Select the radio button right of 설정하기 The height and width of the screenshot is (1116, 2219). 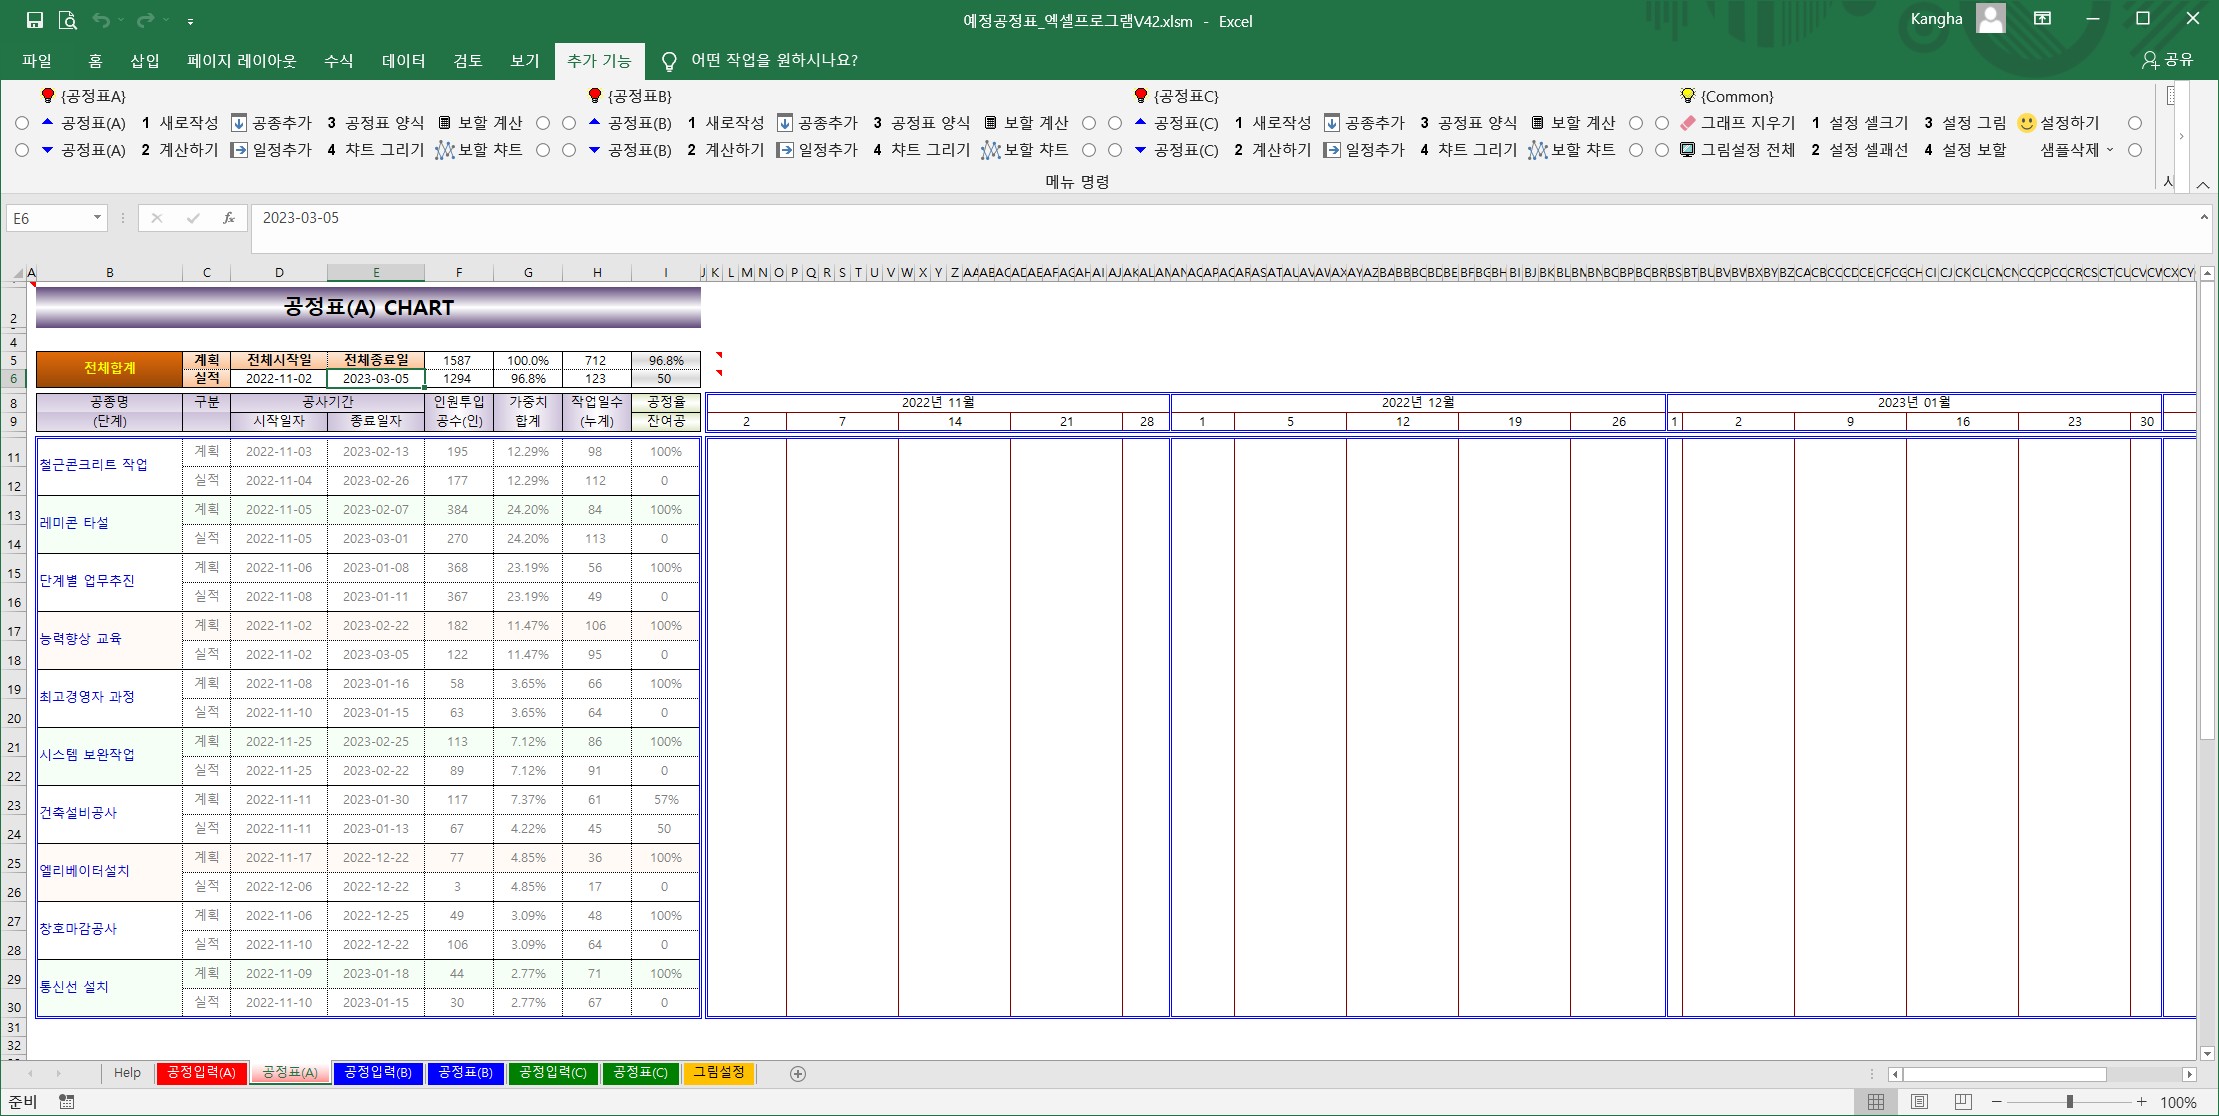pyautogui.click(x=2135, y=123)
